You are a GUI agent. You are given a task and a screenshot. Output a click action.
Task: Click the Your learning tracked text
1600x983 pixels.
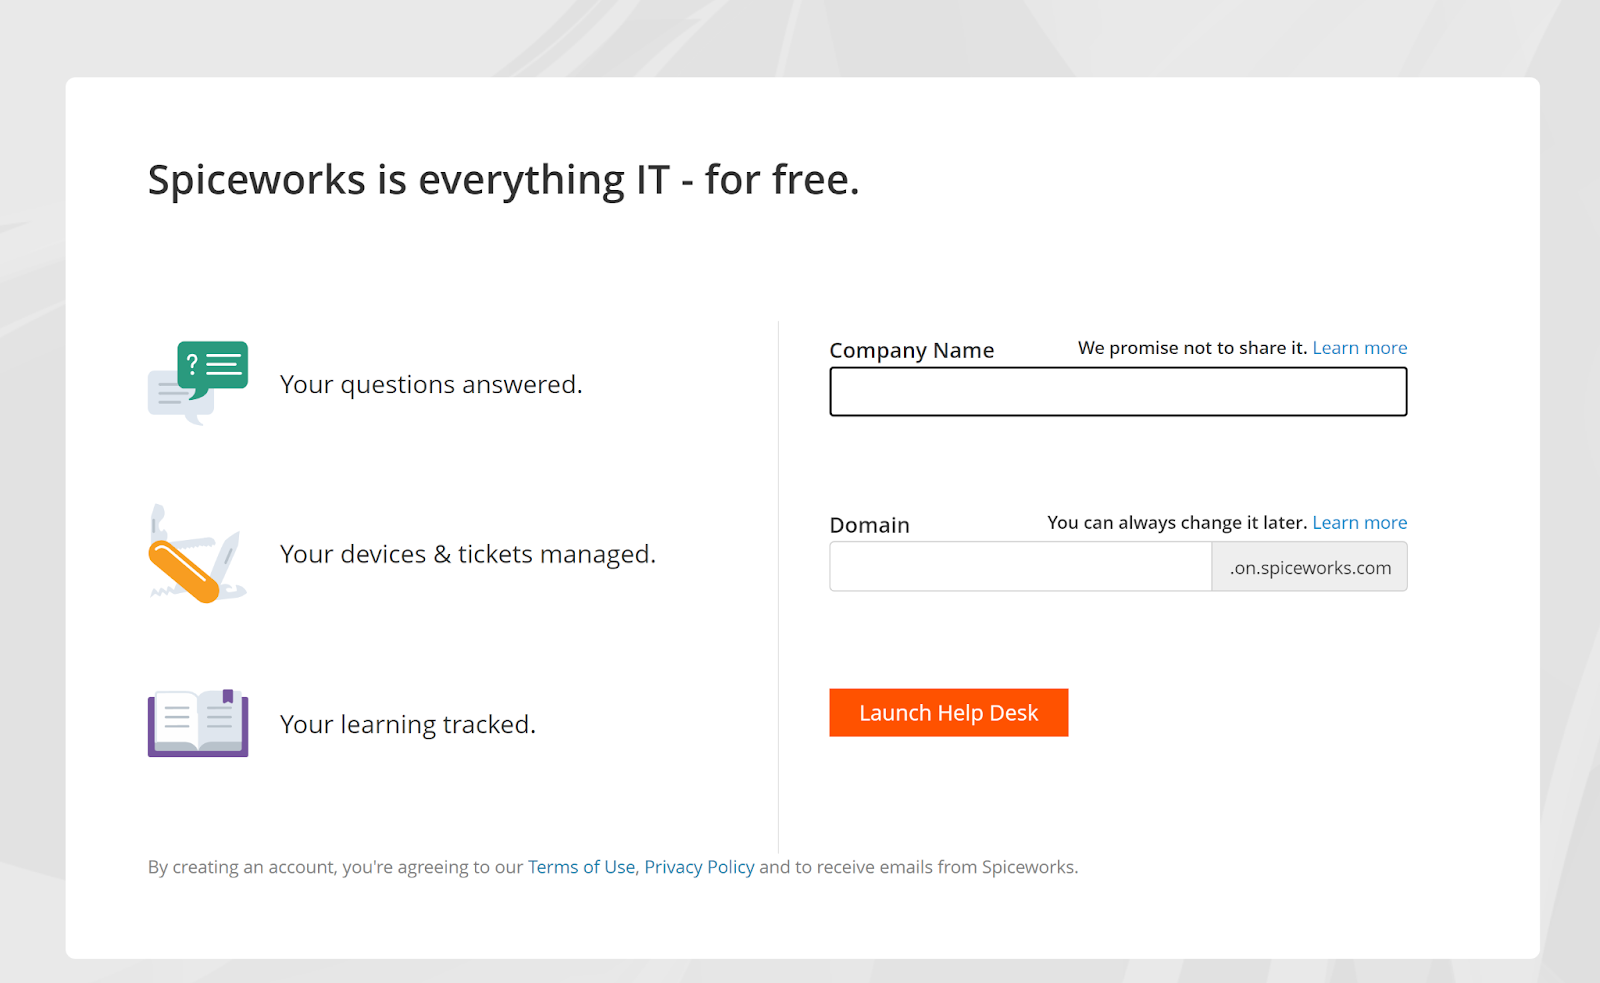(407, 725)
